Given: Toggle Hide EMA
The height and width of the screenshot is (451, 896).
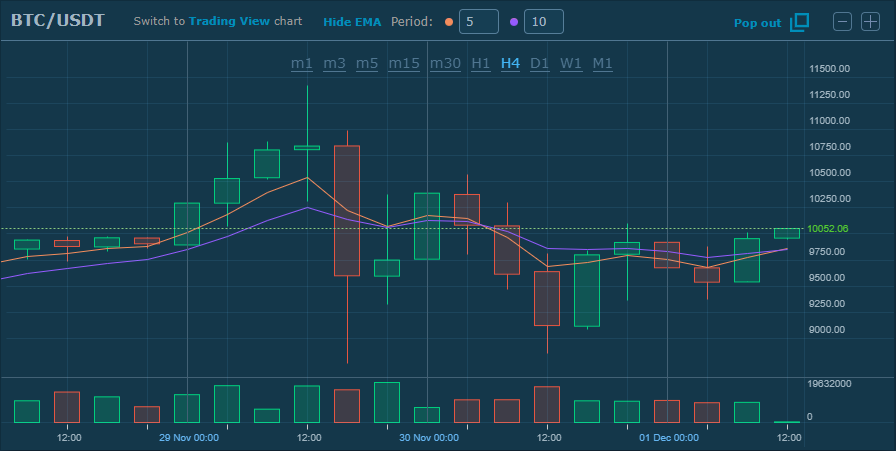Looking at the screenshot, I should (352, 22).
